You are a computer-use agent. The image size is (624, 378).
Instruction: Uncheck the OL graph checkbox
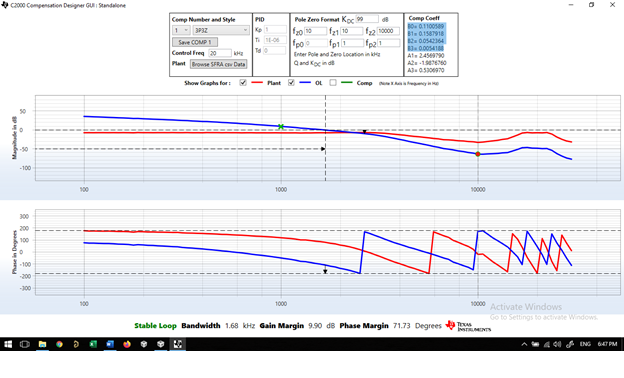[x=291, y=82]
